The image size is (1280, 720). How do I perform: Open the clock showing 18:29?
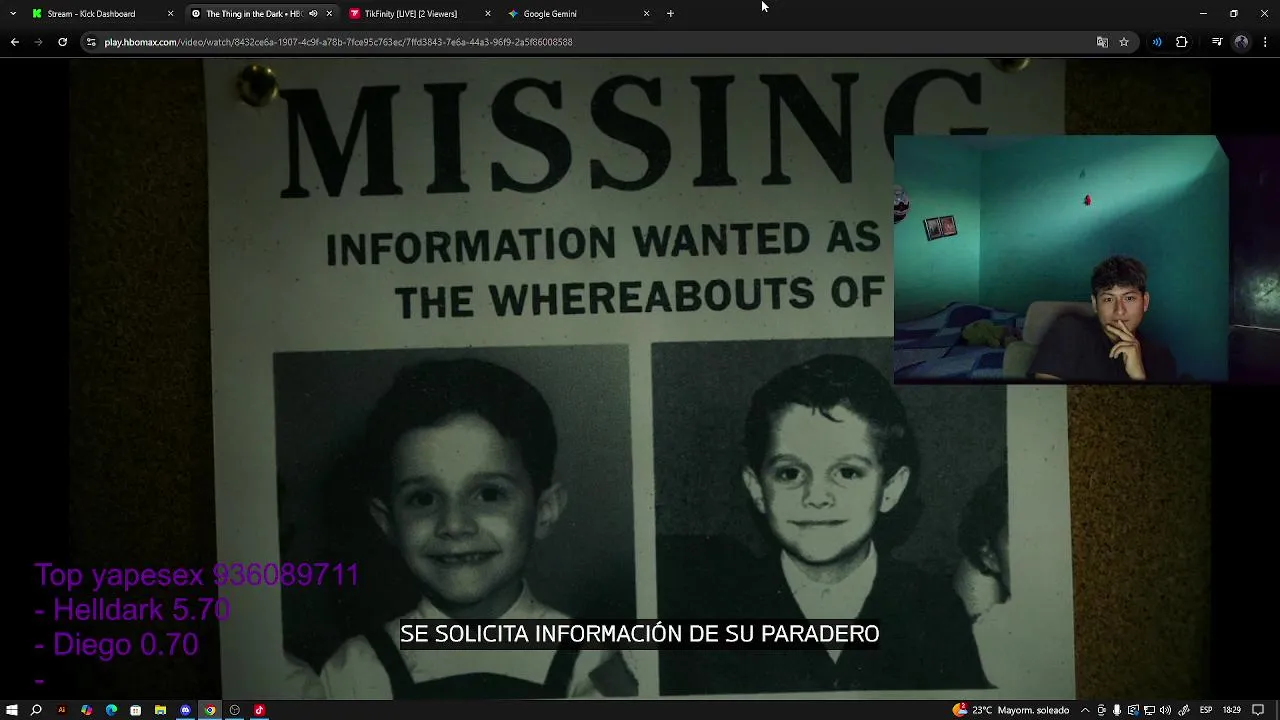1231,710
